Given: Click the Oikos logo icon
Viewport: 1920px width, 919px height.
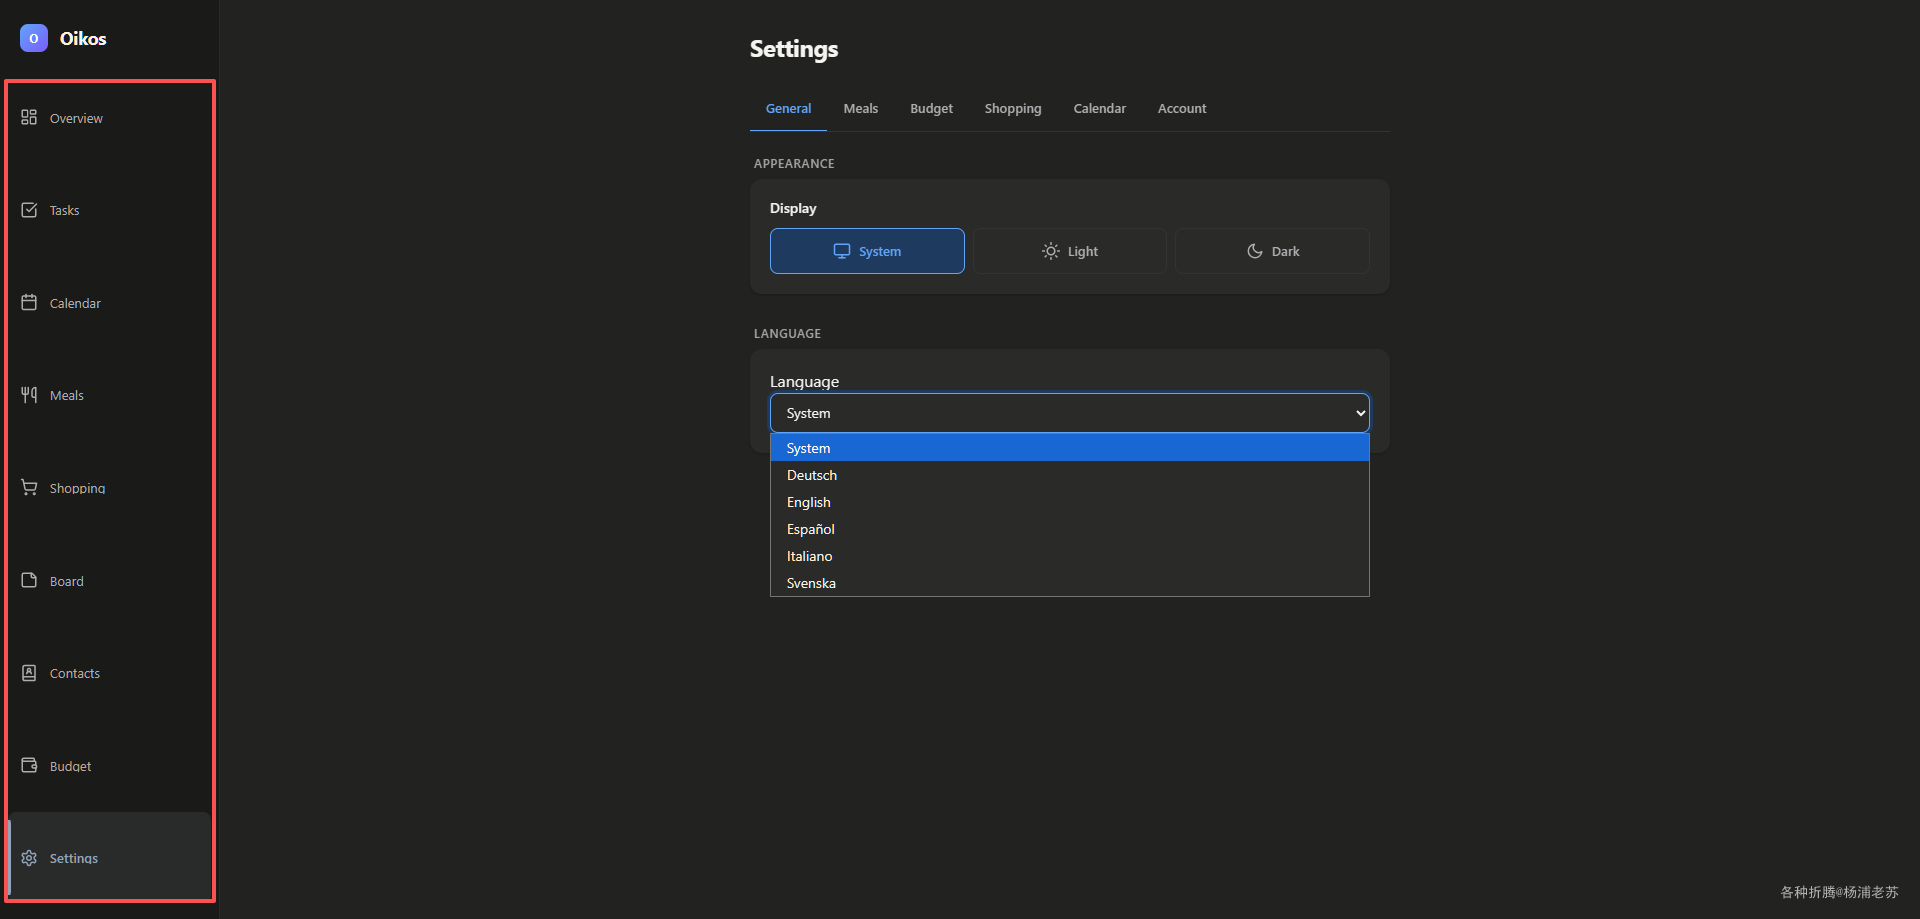Looking at the screenshot, I should [x=34, y=39].
